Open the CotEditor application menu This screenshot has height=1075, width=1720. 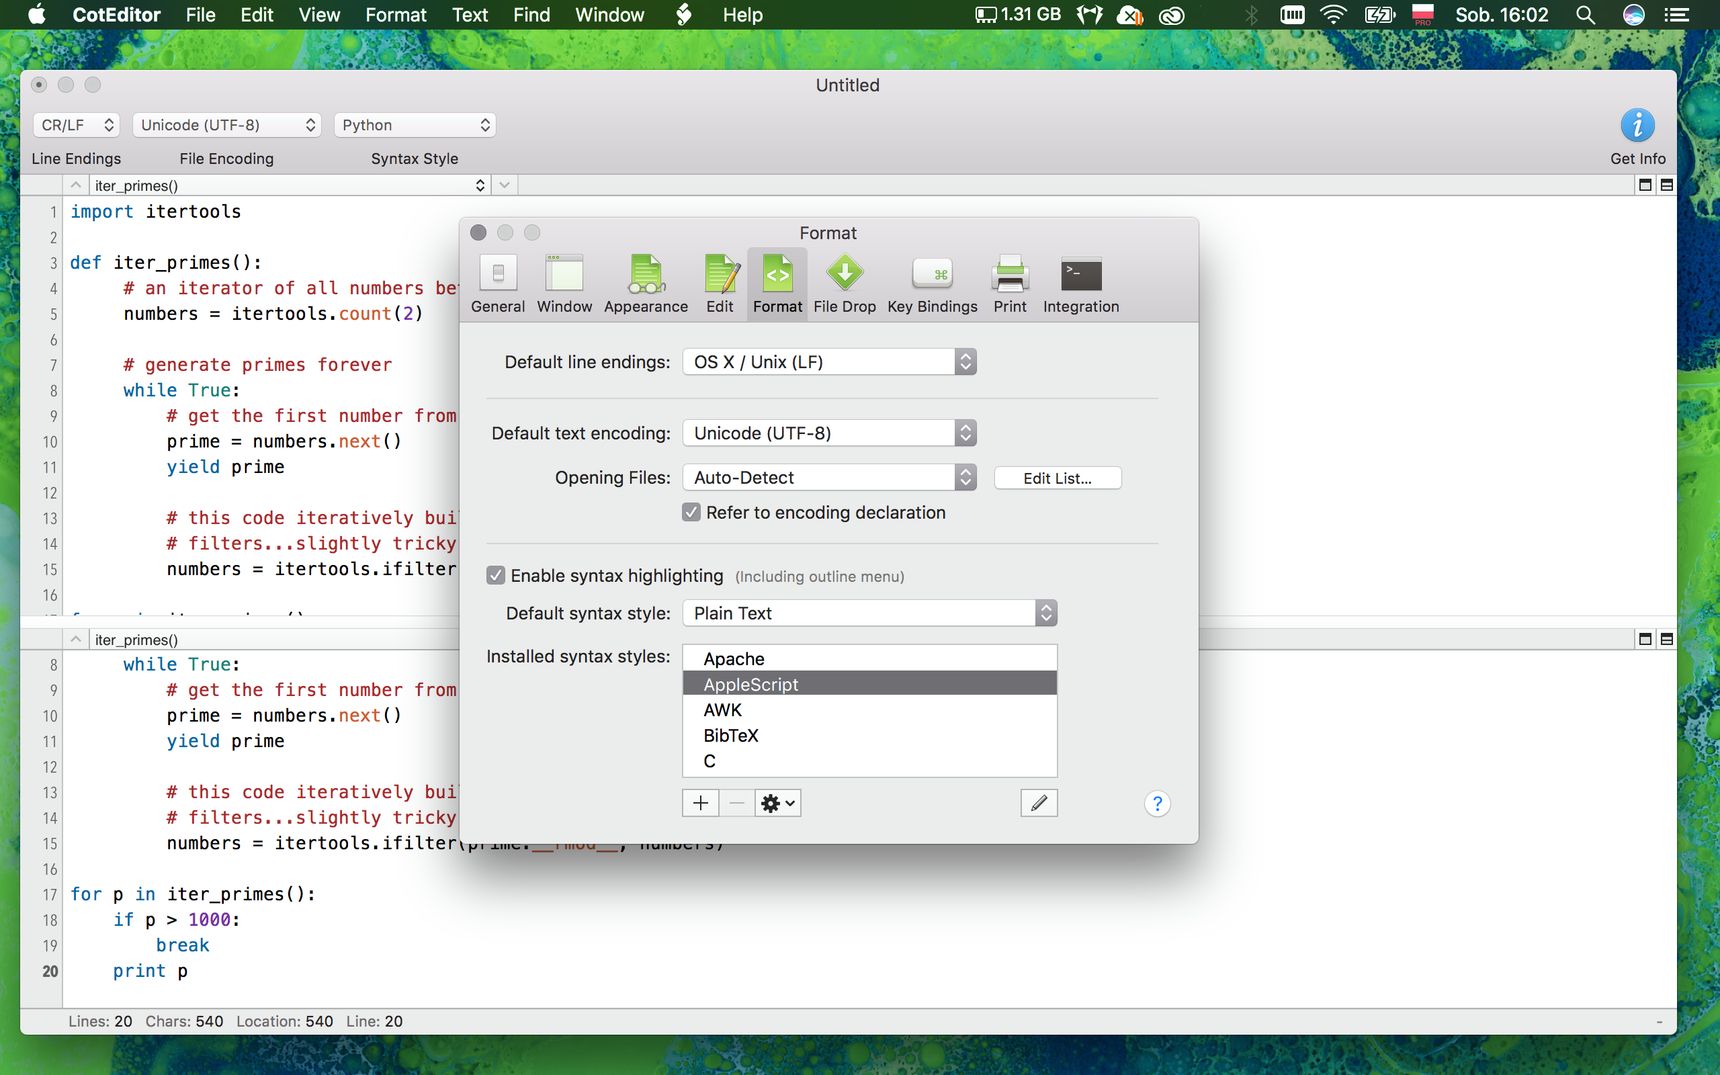(x=116, y=15)
